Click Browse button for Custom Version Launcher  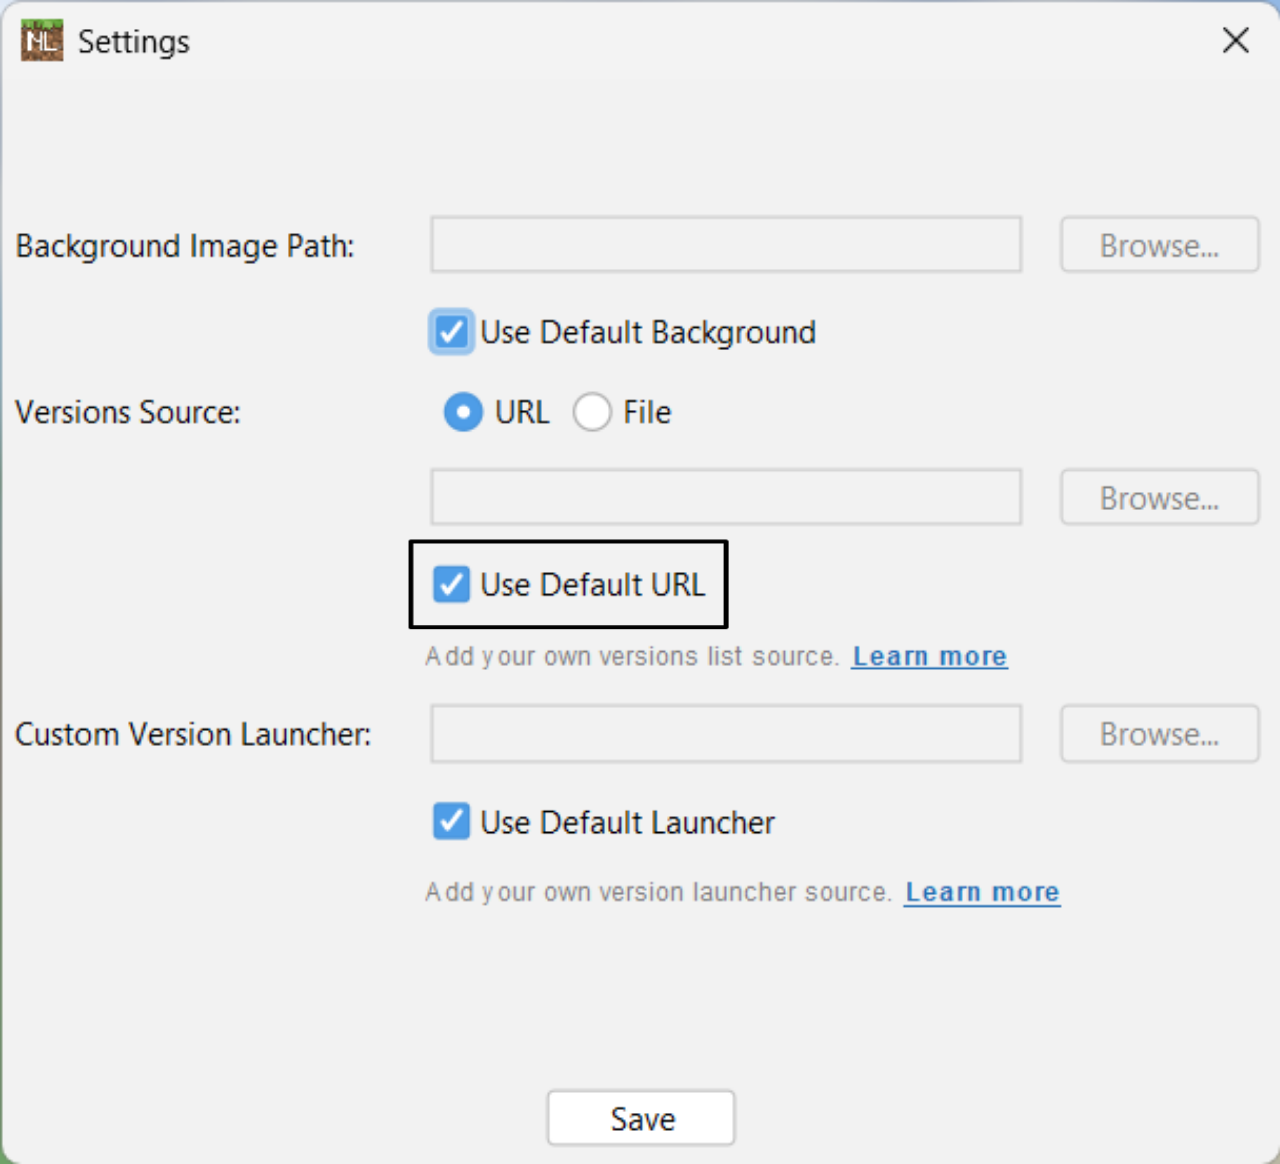pos(1159,734)
